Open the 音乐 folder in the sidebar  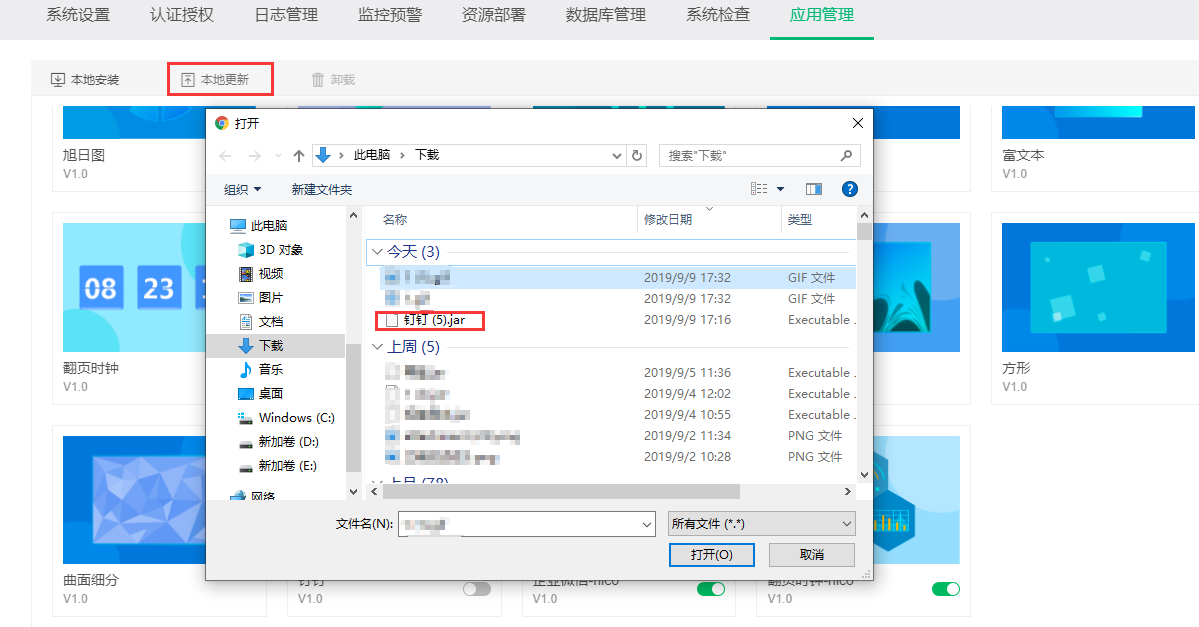point(270,369)
